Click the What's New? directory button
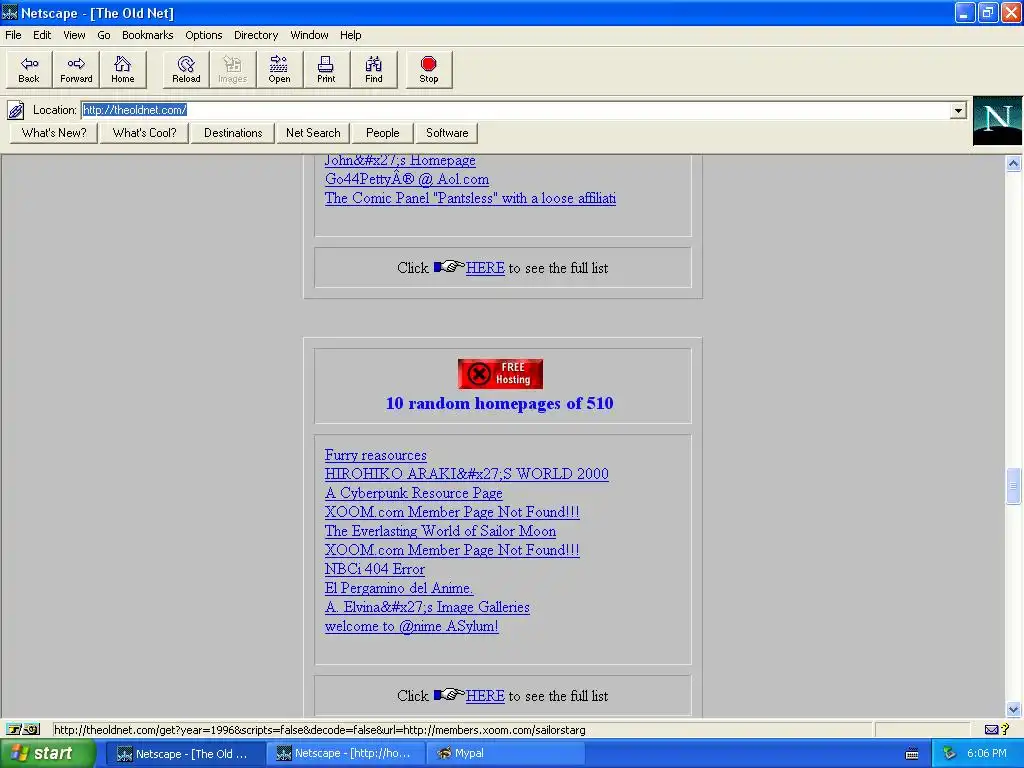The height and width of the screenshot is (768, 1024). 54,133
